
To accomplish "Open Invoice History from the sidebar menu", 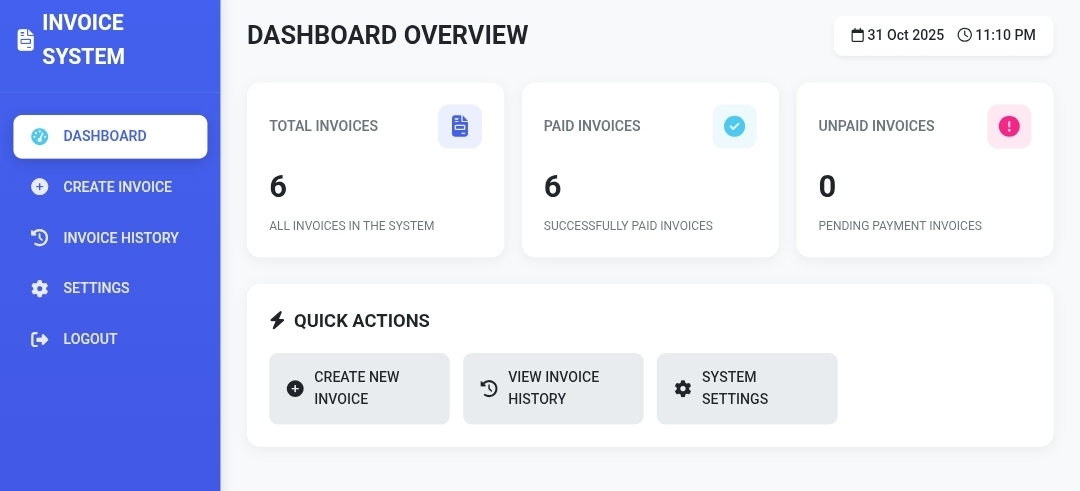I will click(x=120, y=238).
